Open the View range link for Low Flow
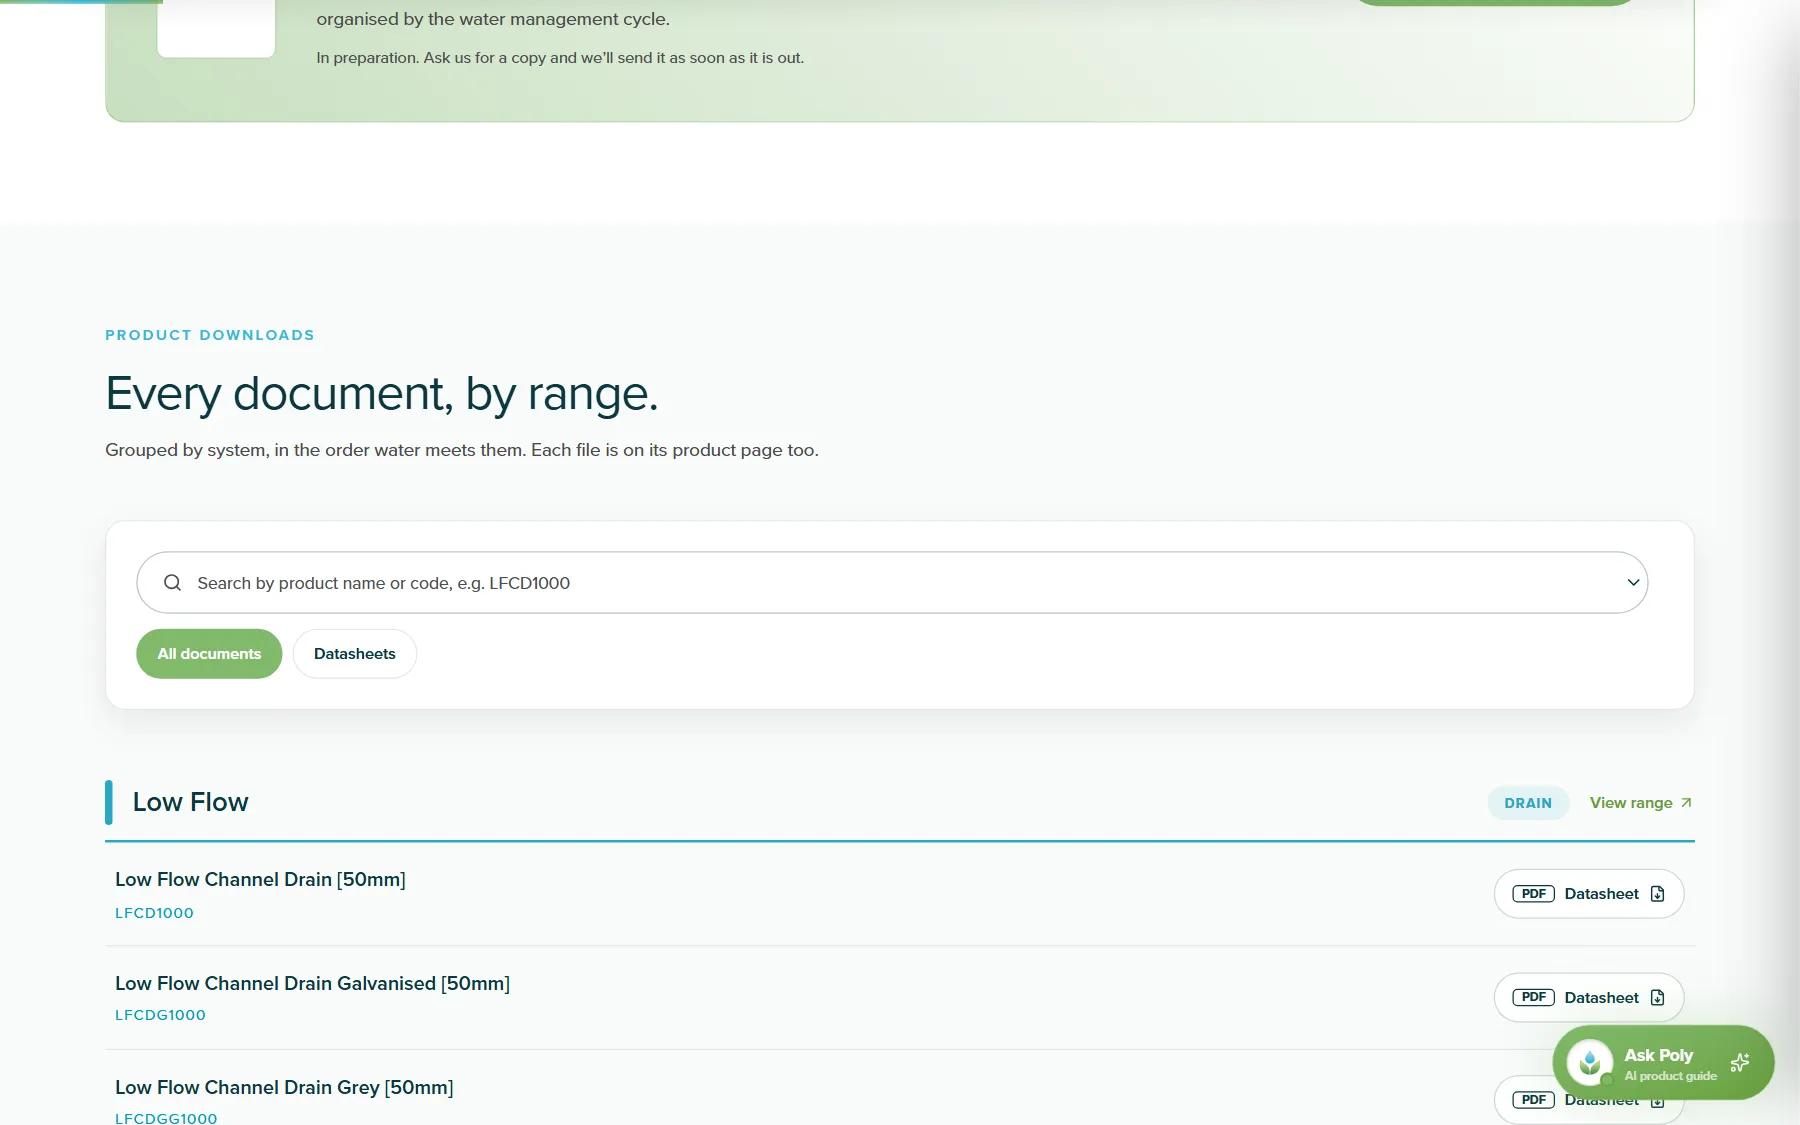Image resolution: width=1800 pixels, height=1125 pixels. pos(1641,803)
